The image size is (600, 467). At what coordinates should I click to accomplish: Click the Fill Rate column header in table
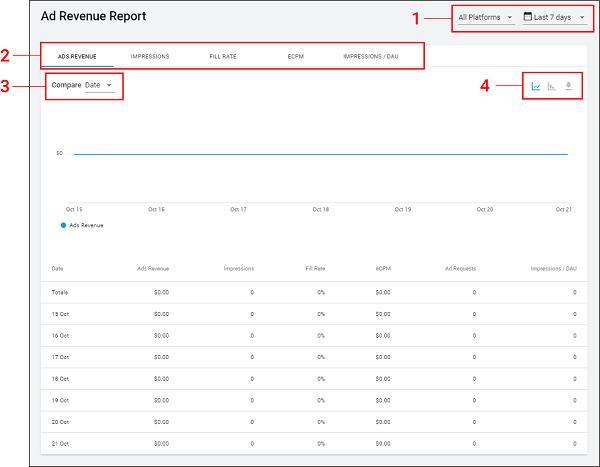315,268
